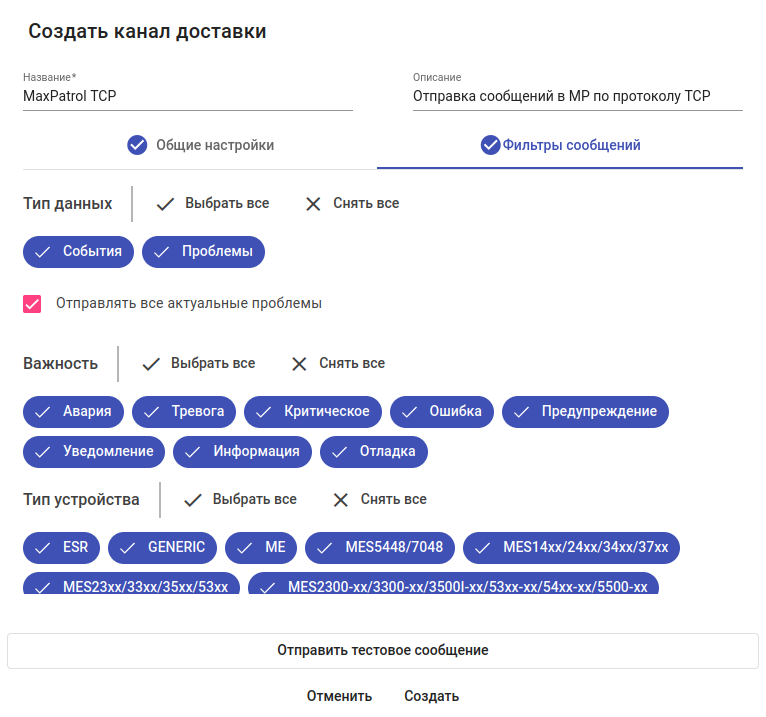
Task: Select all data types with Выбрать все
Action: (x=213, y=204)
